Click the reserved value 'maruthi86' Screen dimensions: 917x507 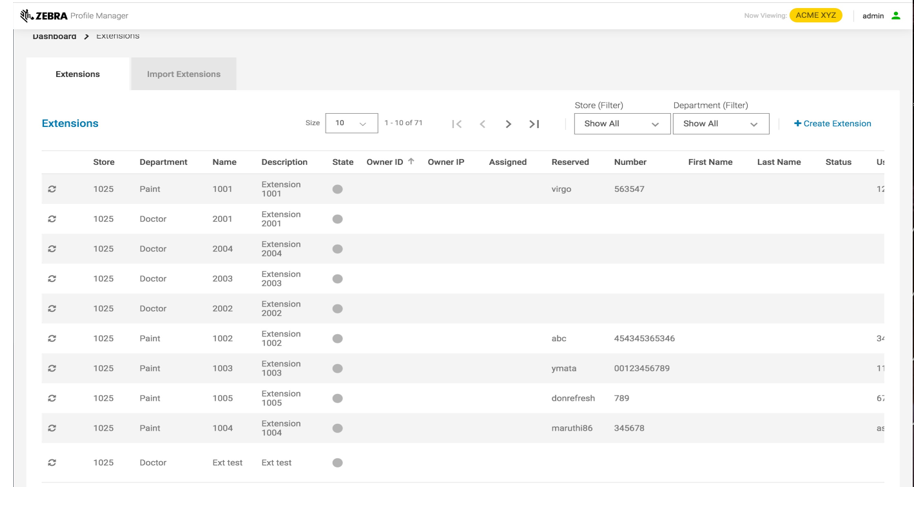572,427
